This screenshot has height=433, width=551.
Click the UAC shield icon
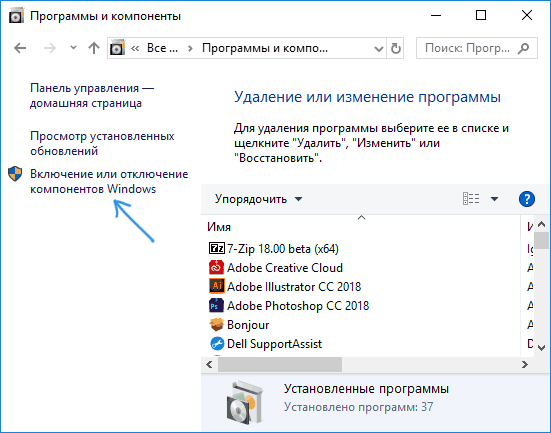[x=15, y=174]
